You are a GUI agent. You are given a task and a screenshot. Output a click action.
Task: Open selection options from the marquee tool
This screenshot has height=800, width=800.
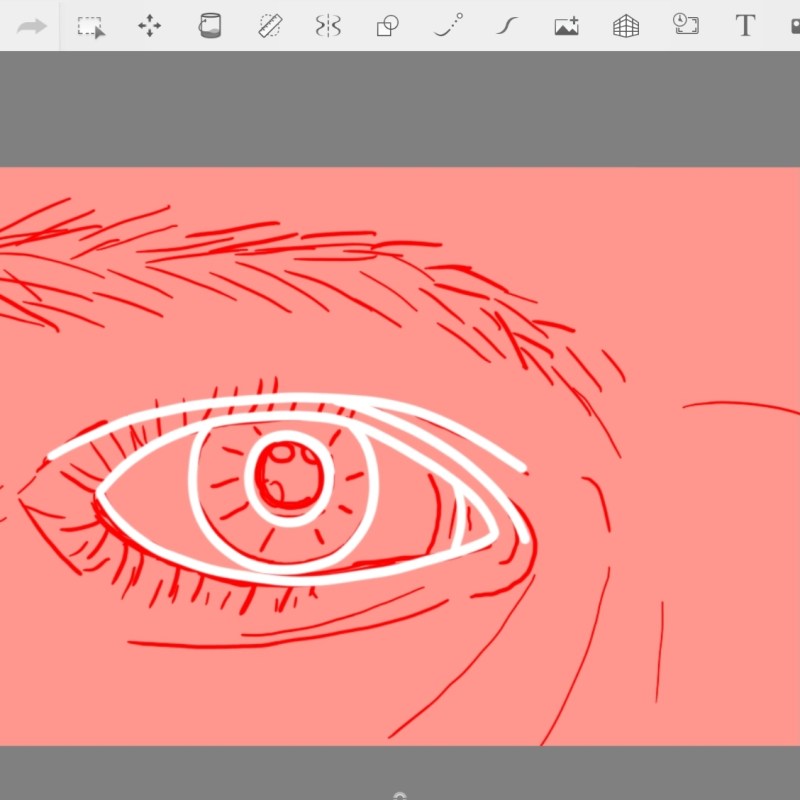coord(90,26)
